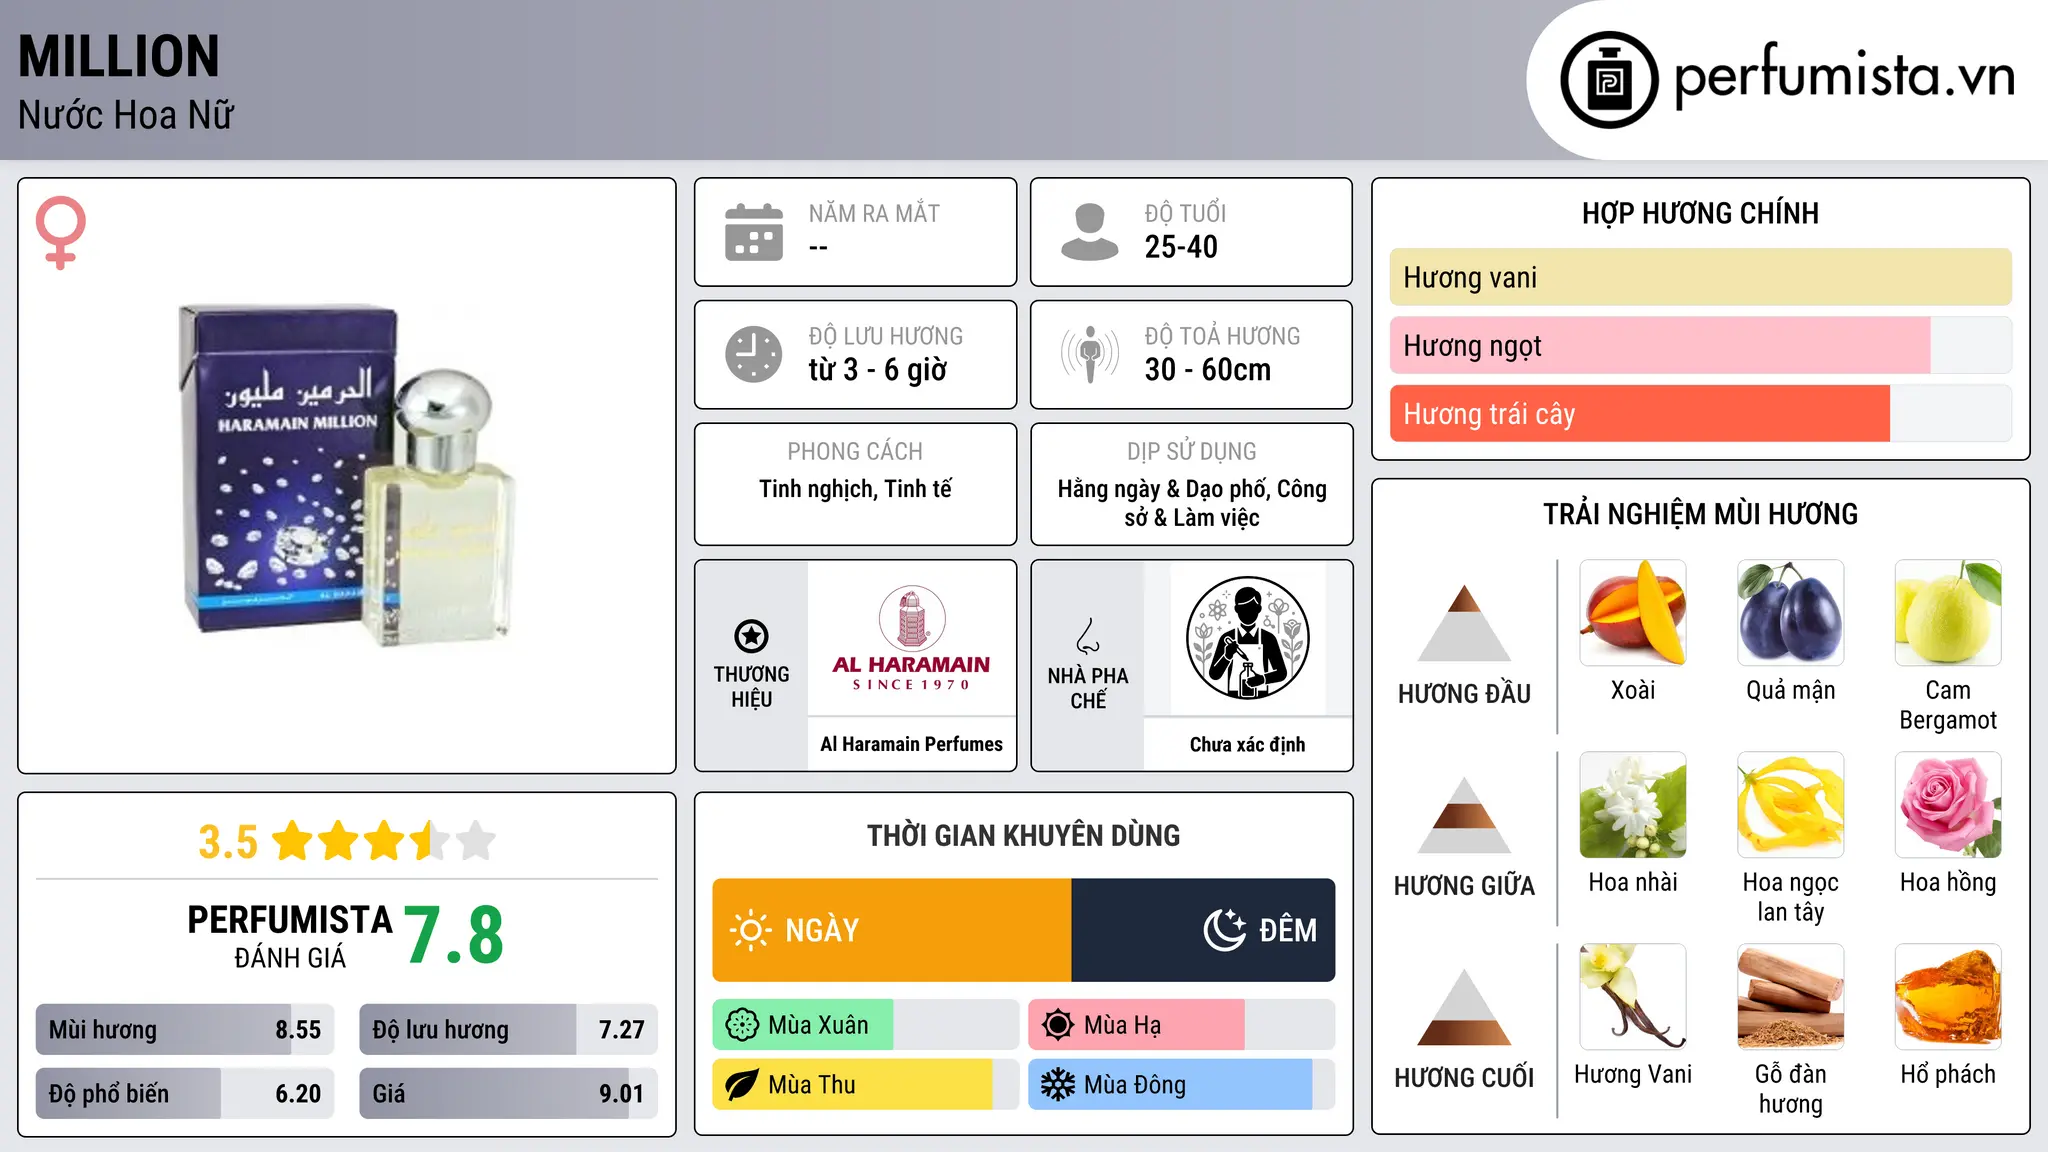Click the star badge icon above Thương Hiệu
The height and width of the screenshot is (1152, 2048).
[751, 636]
